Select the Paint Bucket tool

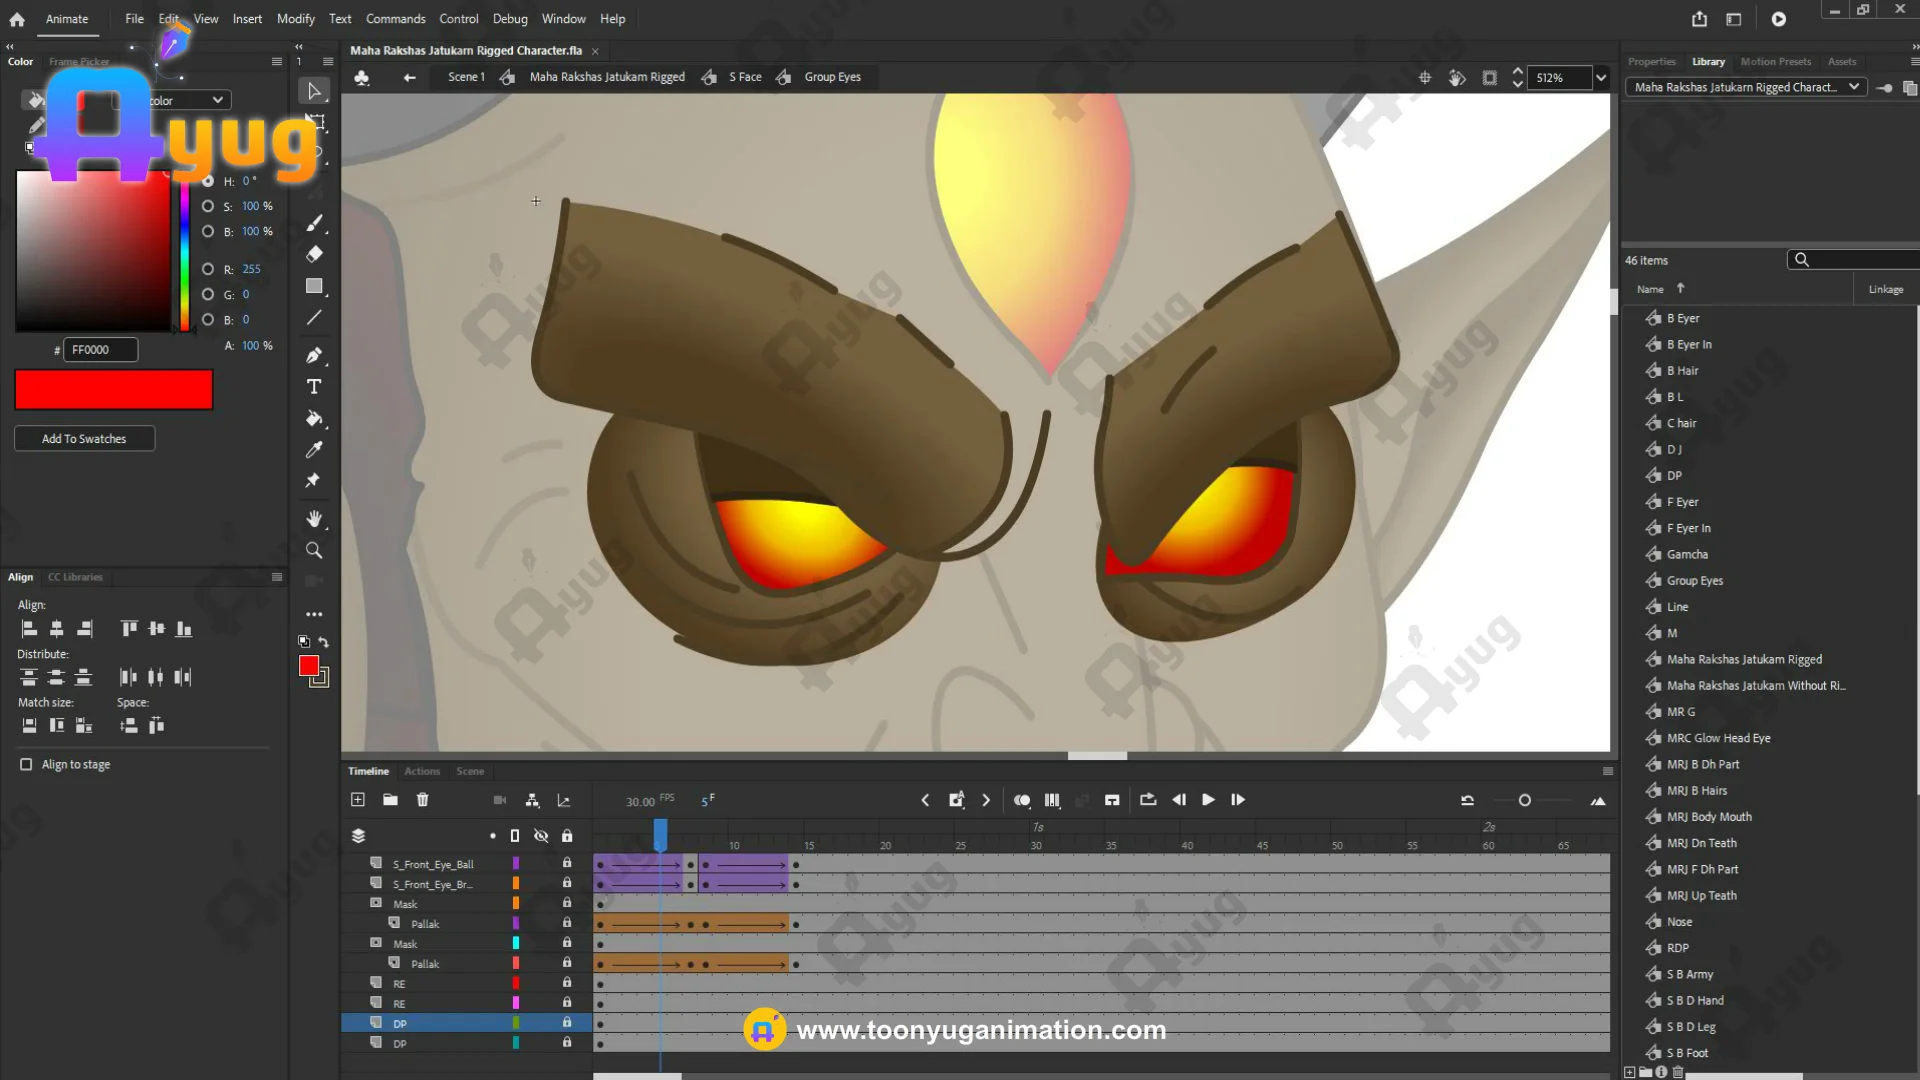pyautogui.click(x=314, y=418)
